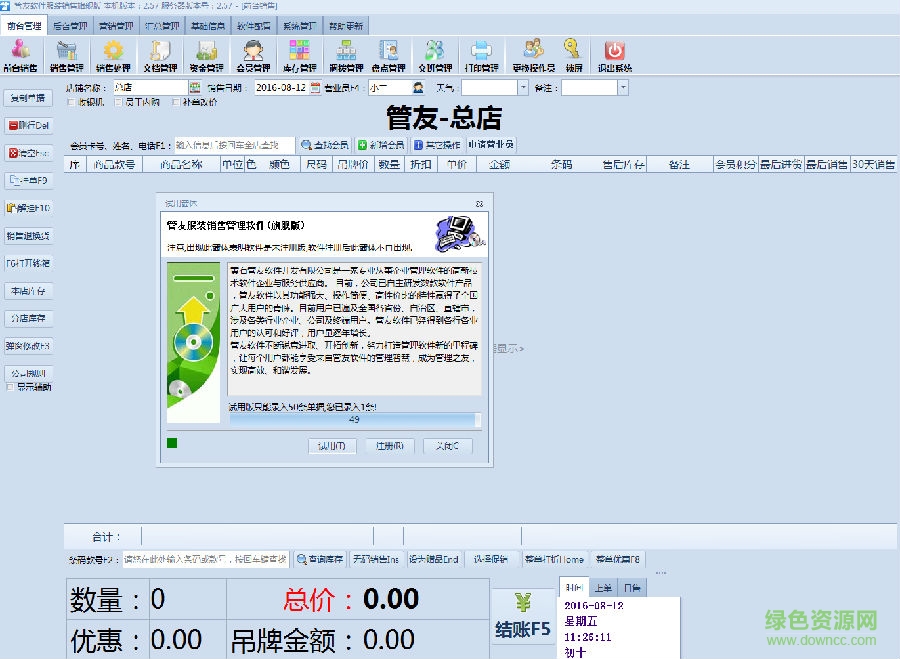Click the trial progress bar showing 49
900x659 pixels.
355,420
